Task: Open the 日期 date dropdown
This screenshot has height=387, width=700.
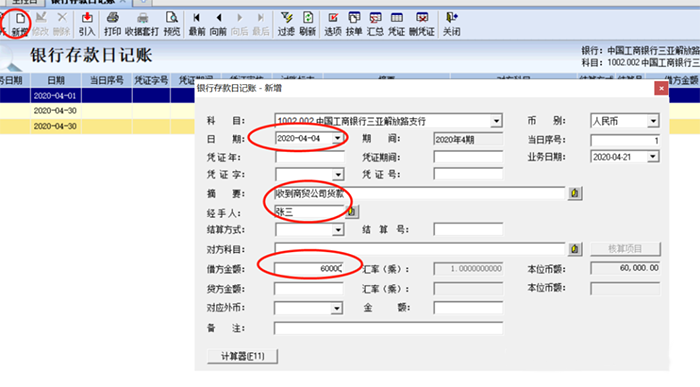Action: pos(338,138)
